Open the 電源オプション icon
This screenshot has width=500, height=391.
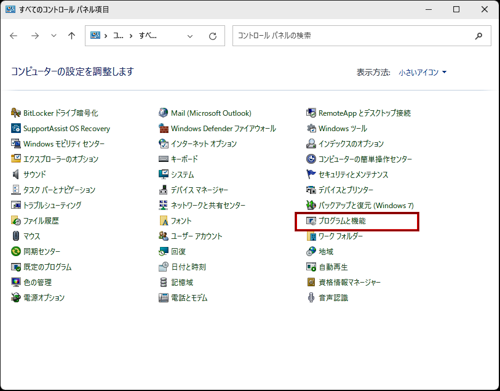pos(16,297)
